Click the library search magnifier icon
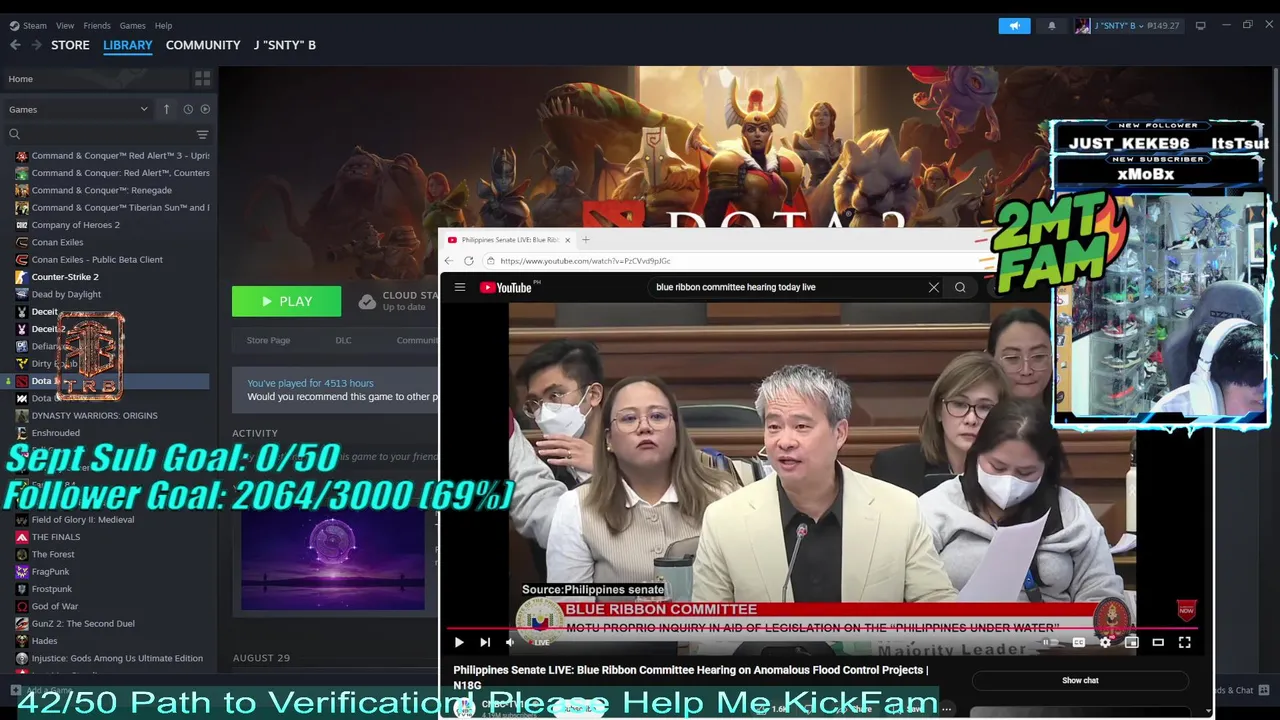This screenshot has height=720, width=1280. (14, 134)
